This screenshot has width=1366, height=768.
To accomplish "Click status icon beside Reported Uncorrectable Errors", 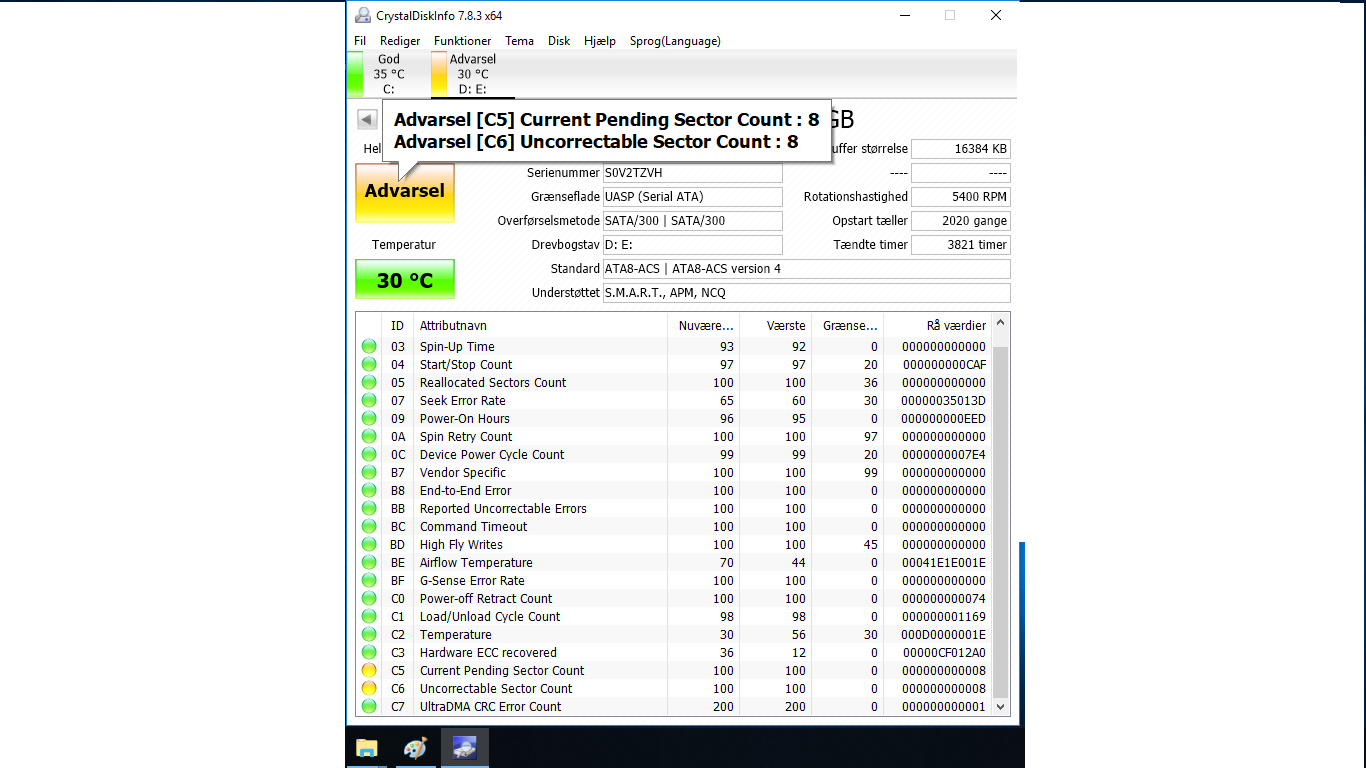I will click(369, 509).
